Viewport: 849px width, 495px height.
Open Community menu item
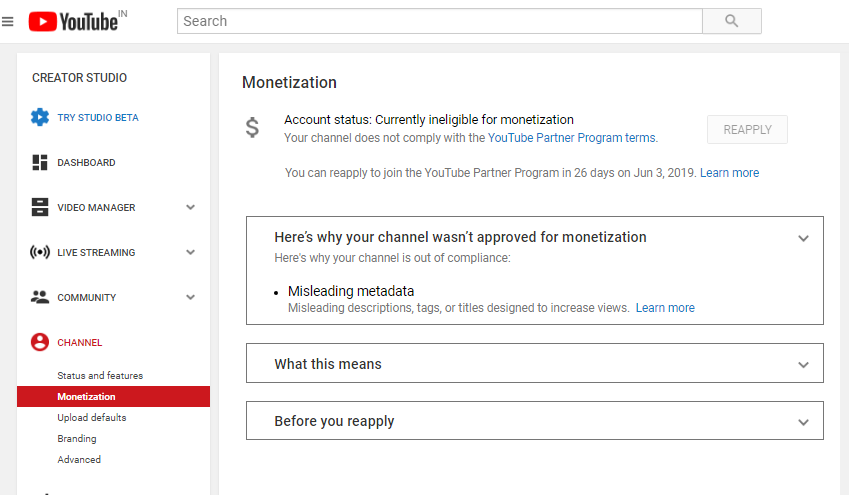click(x=87, y=297)
